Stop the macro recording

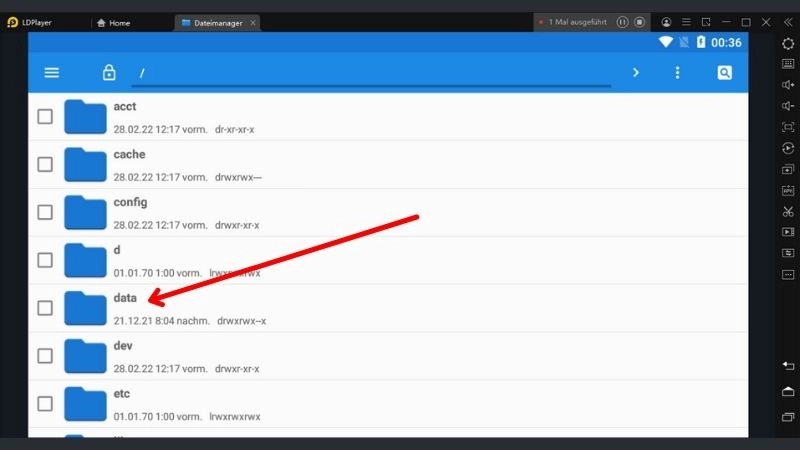tap(640, 22)
